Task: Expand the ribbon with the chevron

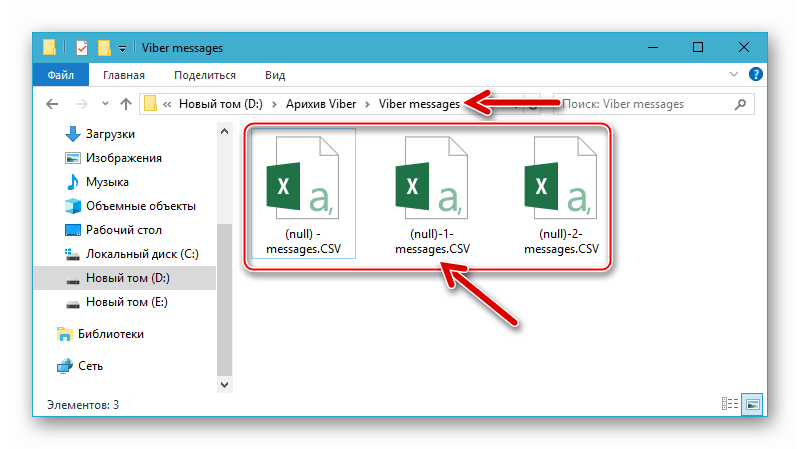Action: click(x=734, y=74)
